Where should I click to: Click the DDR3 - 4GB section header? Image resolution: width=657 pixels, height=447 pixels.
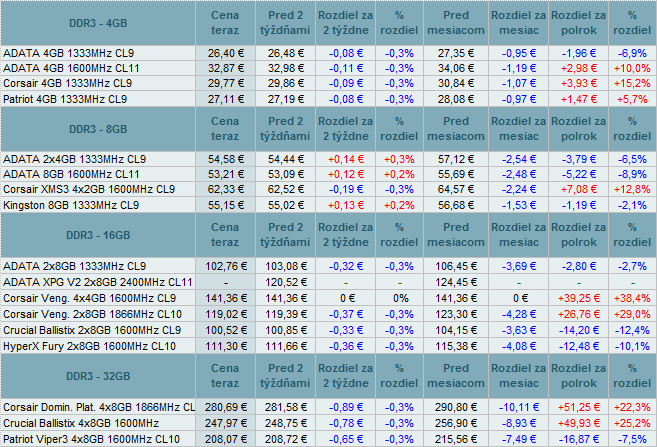click(x=98, y=23)
